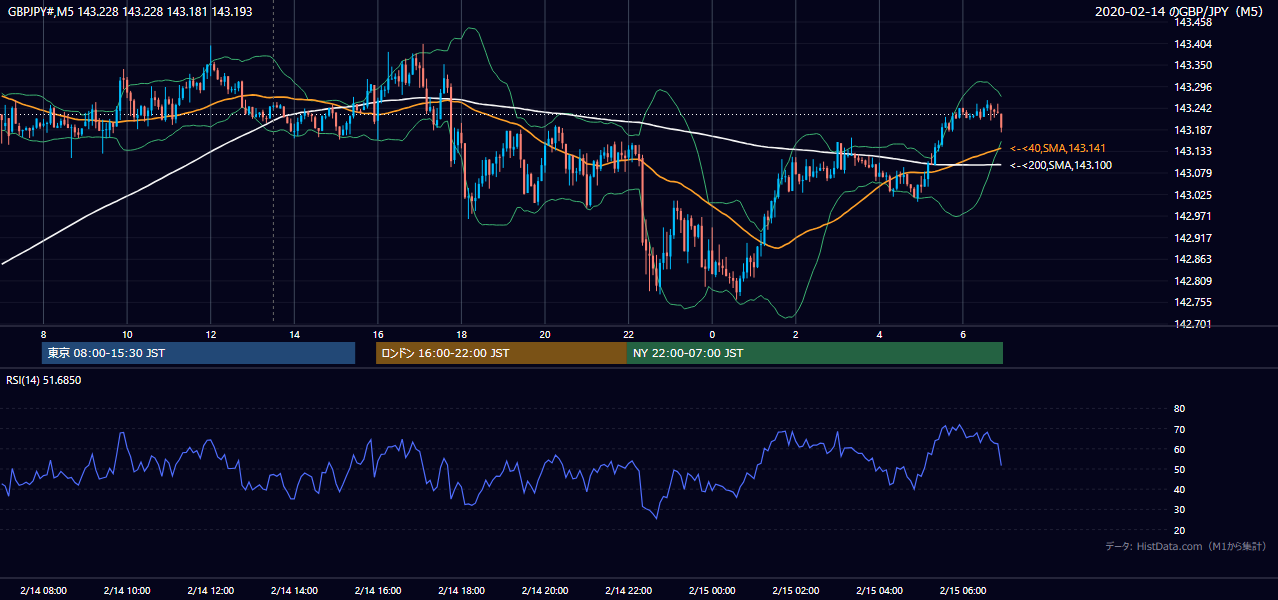Click hour label 16 on chart time axis
Screen dimensions: 1278x600
(377, 334)
